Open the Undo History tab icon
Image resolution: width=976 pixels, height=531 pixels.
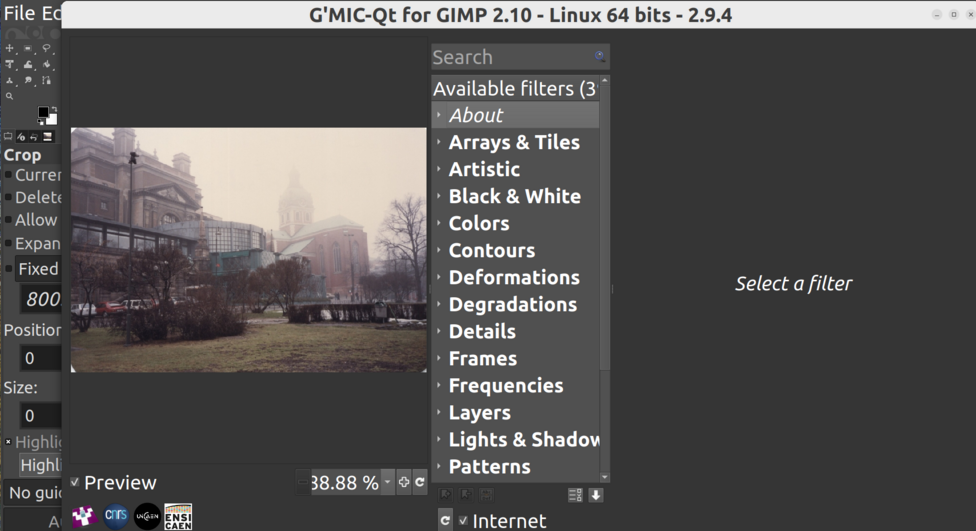pos(34,136)
